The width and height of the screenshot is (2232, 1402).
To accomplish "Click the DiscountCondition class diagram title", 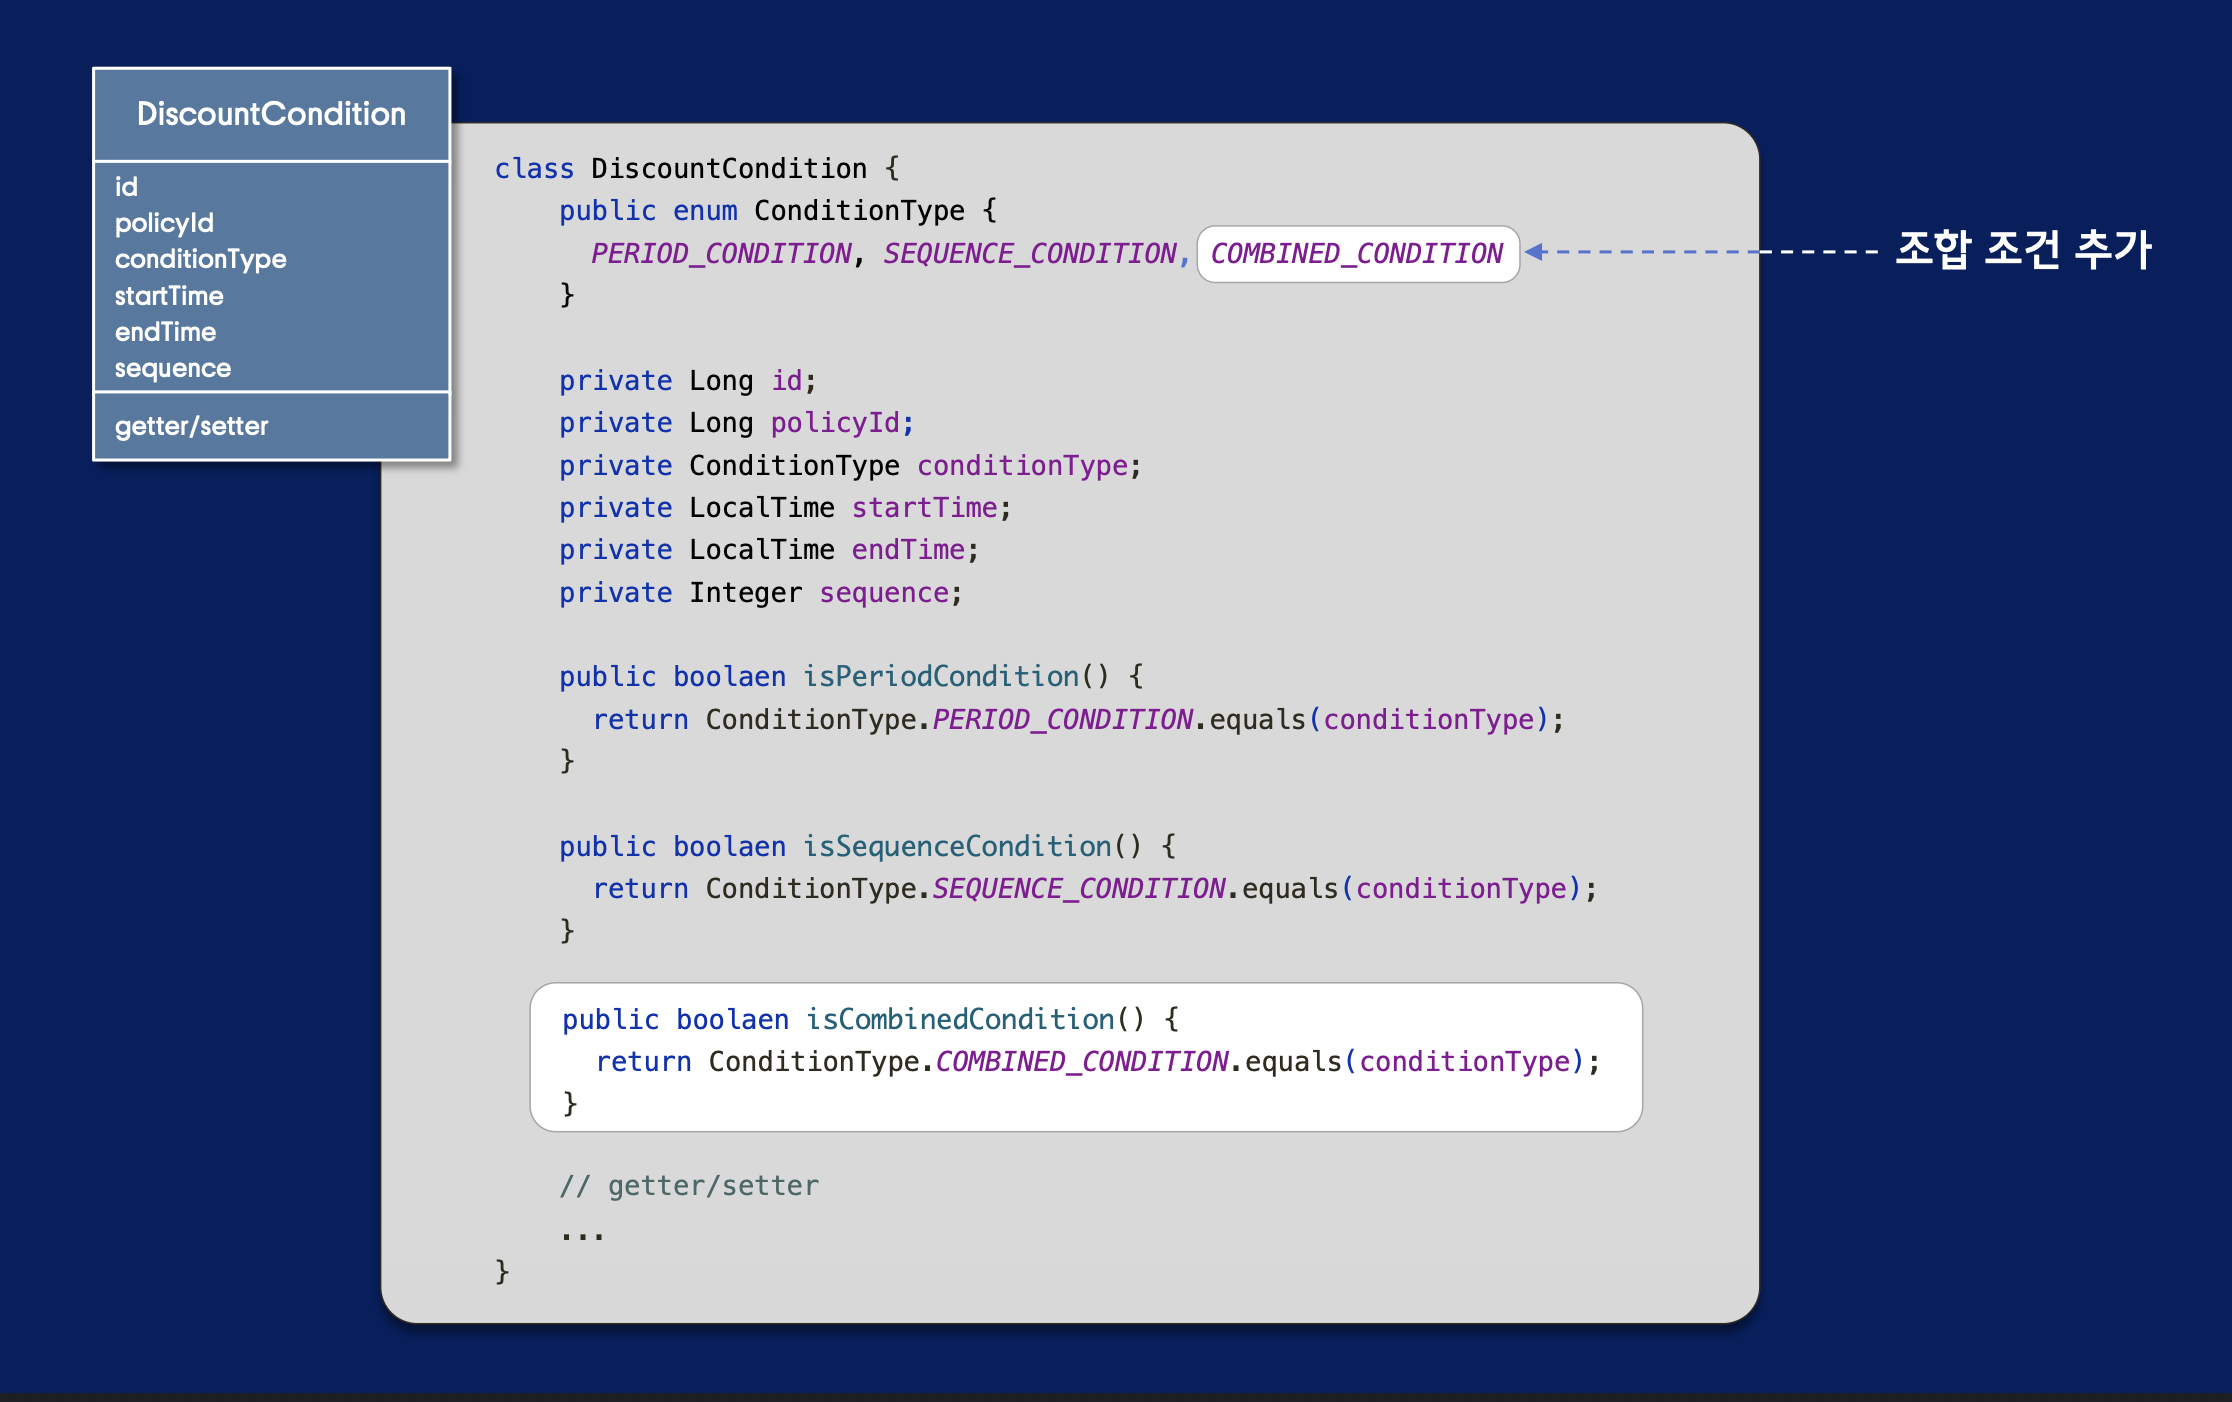I will (271, 114).
